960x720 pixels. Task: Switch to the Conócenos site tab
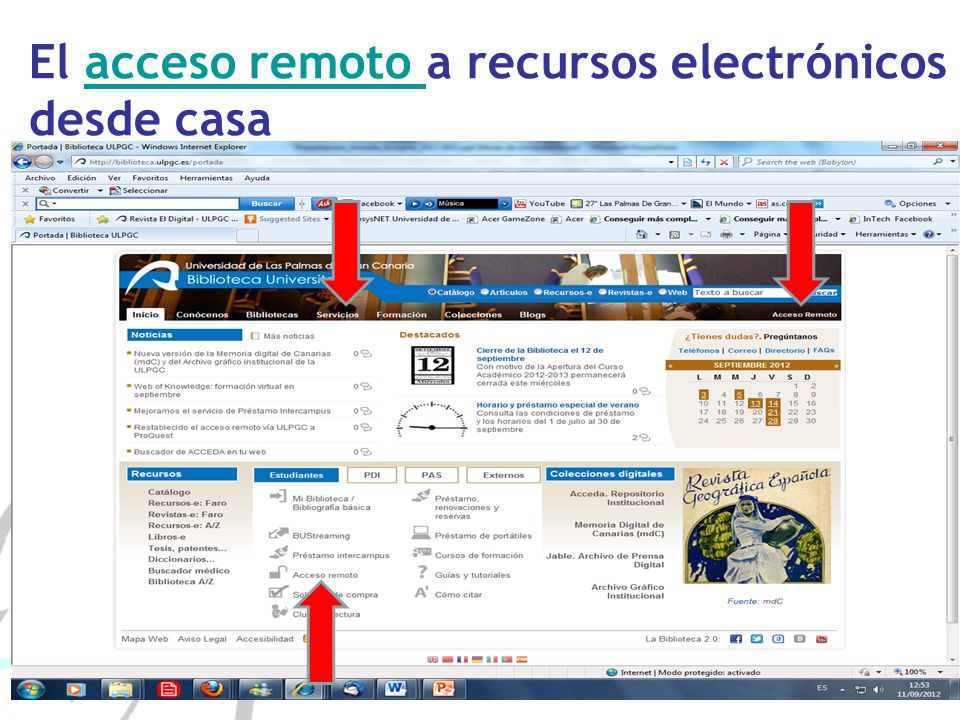click(202, 315)
